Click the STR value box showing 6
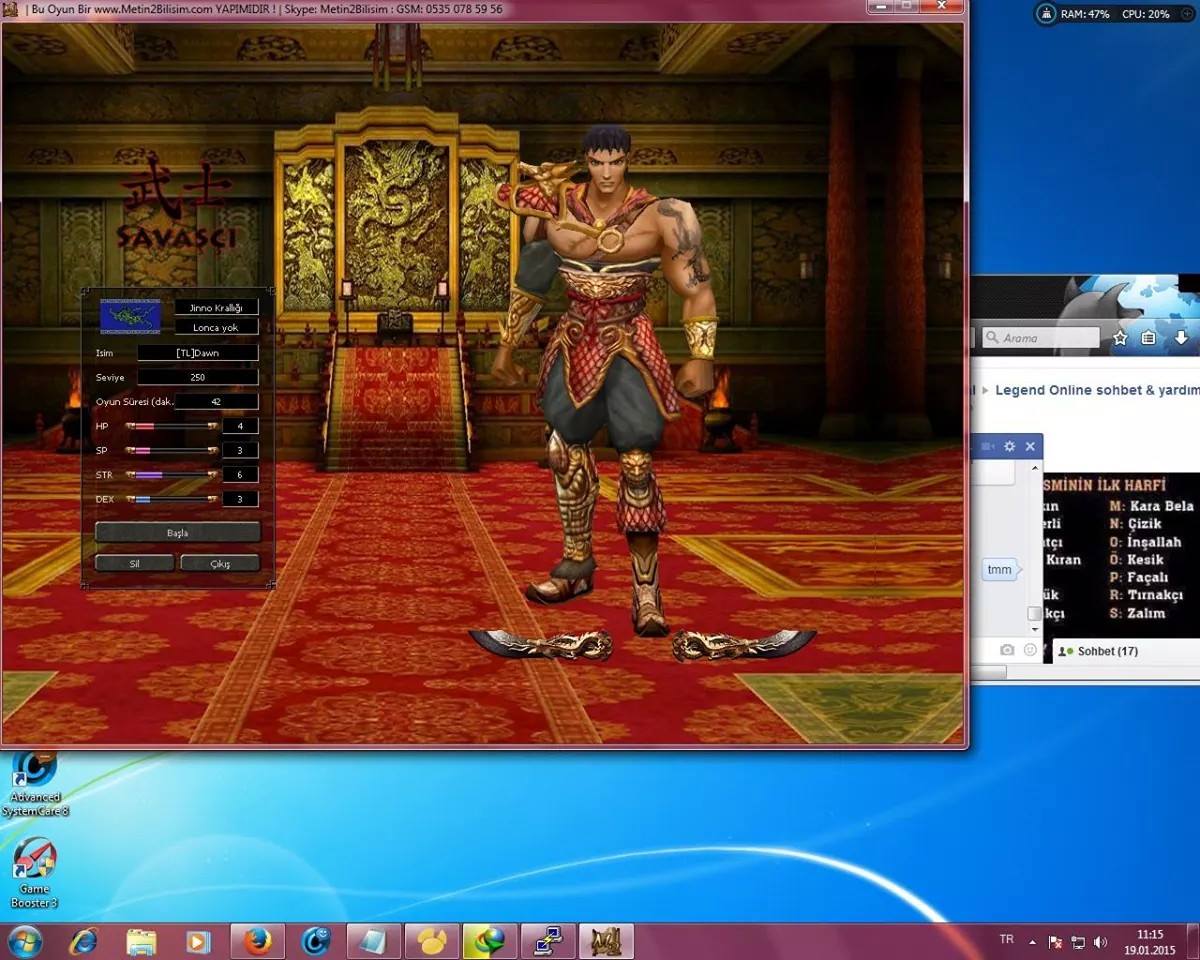Image resolution: width=1200 pixels, height=960 pixels. click(x=240, y=474)
